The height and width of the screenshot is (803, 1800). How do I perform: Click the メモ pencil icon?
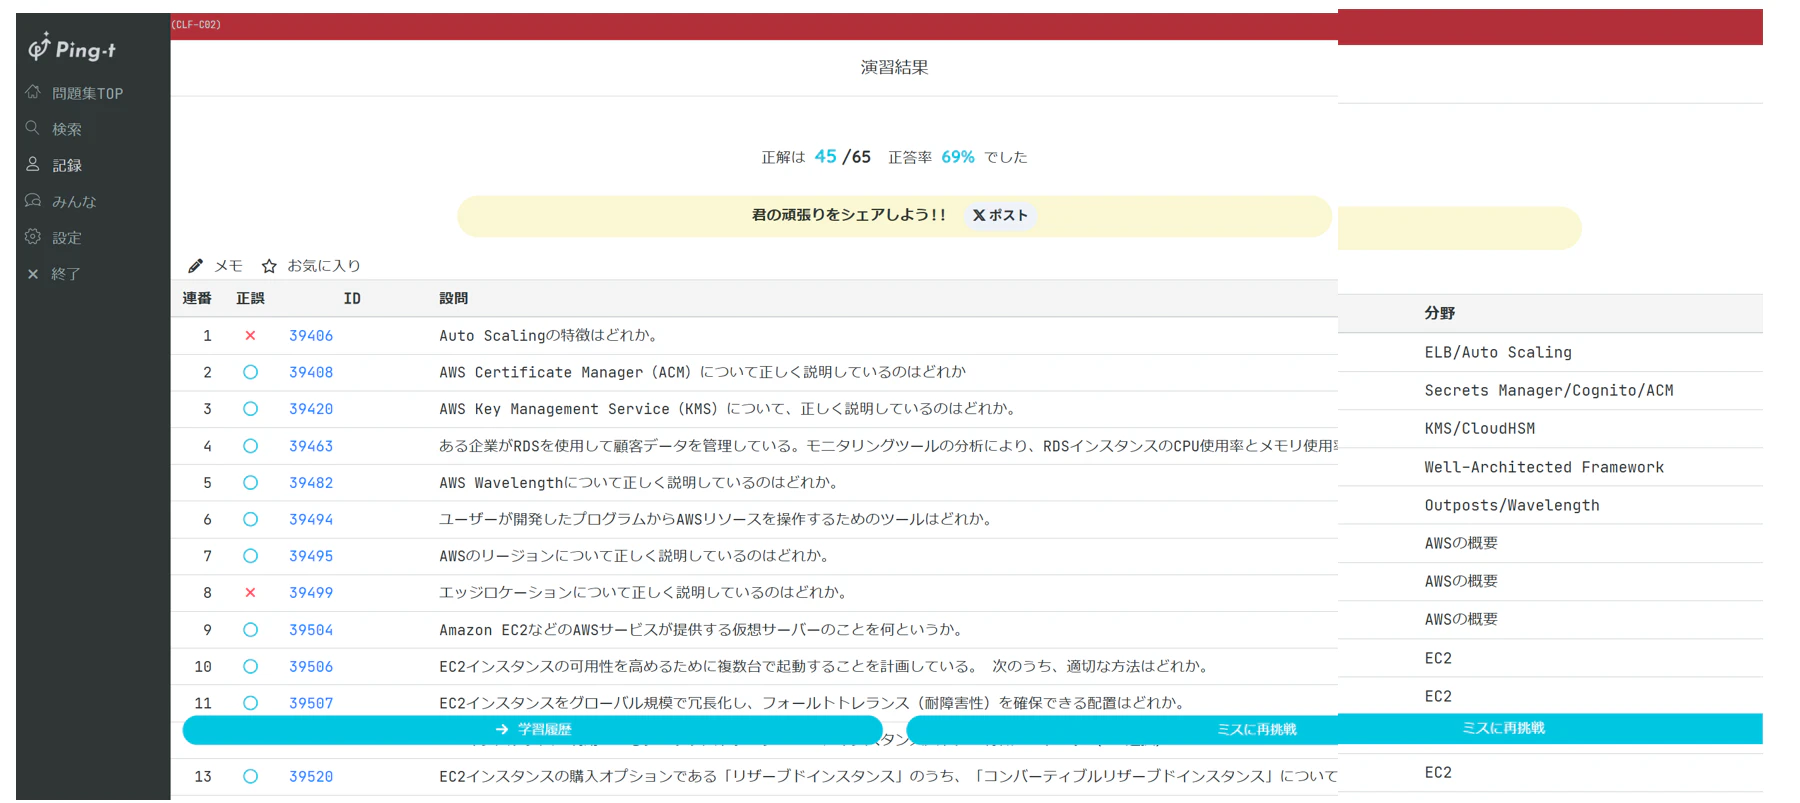[195, 266]
